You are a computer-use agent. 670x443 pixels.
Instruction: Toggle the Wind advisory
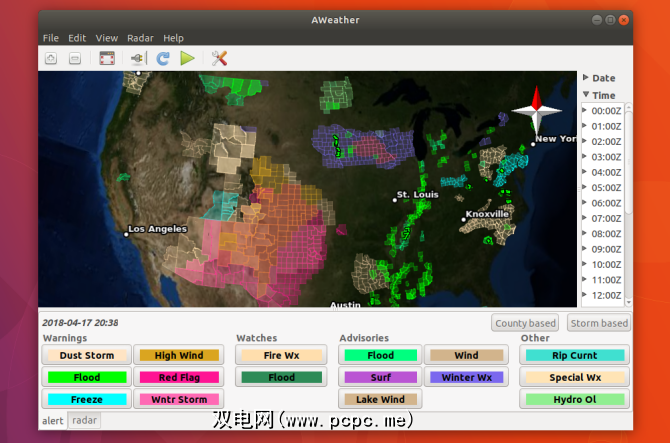(x=466, y=355)
